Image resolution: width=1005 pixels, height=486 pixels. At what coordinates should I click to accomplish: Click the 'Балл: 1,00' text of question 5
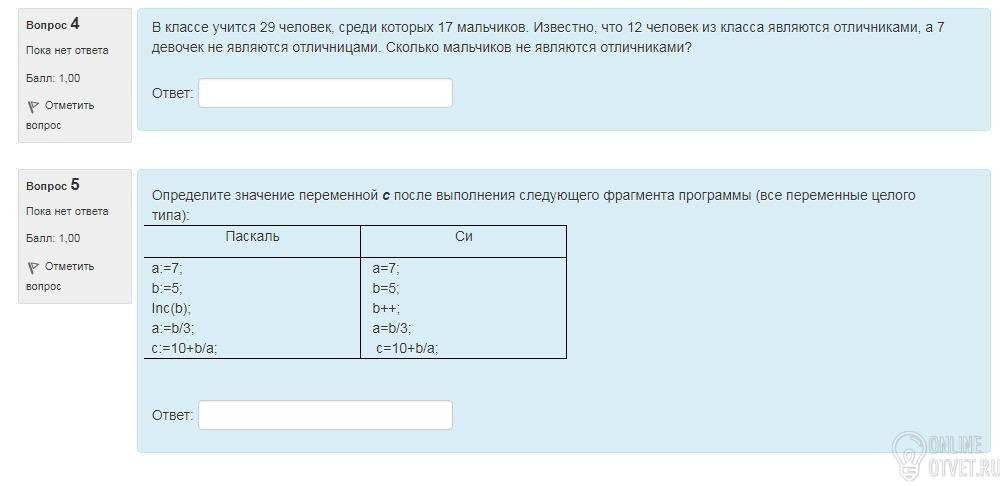click(53, 239)
